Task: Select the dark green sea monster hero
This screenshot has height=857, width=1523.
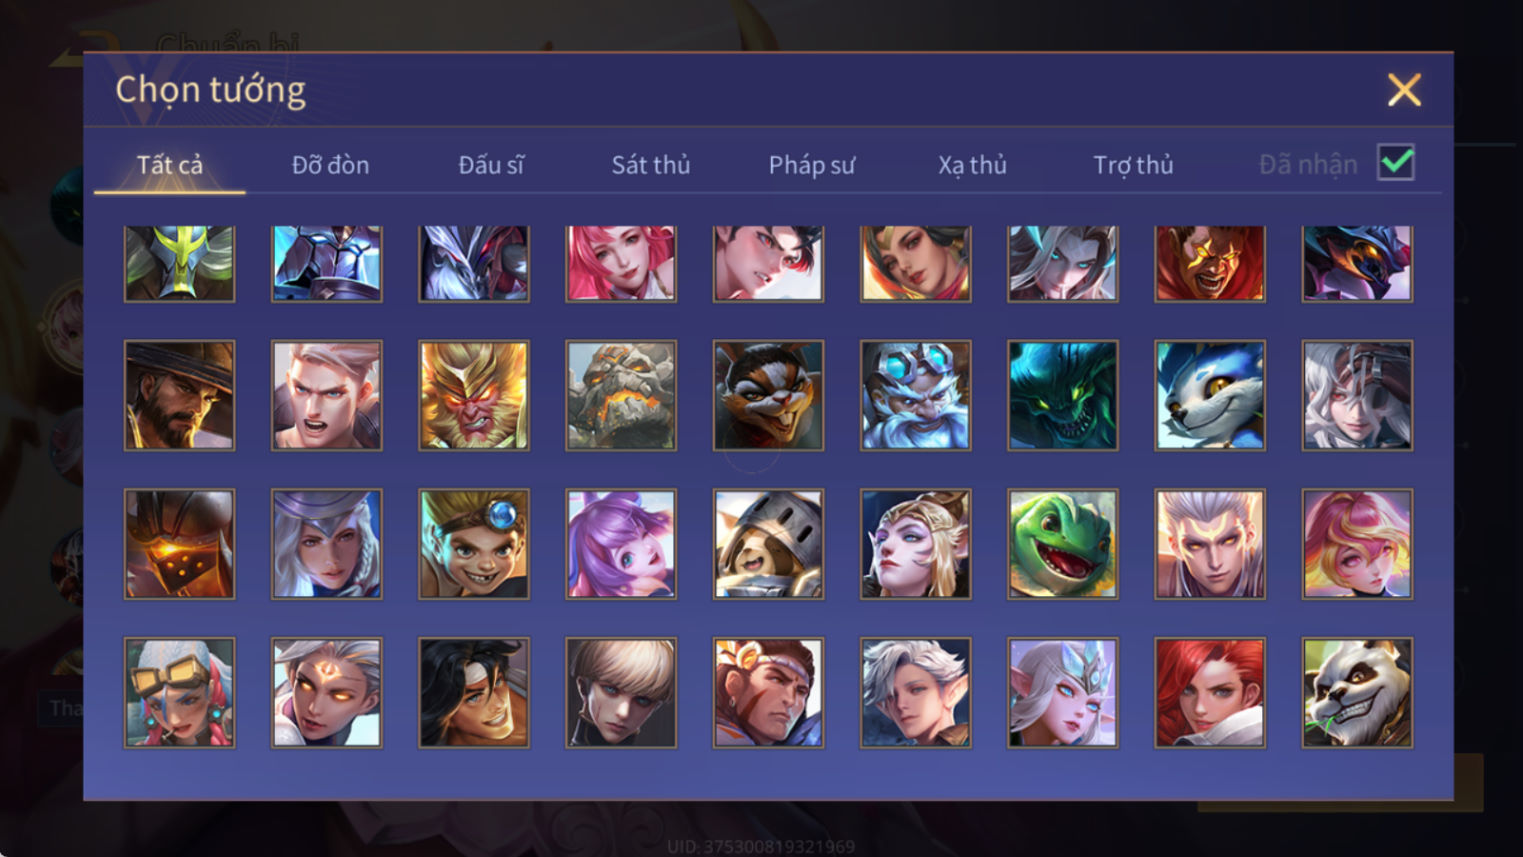Action: [x=1063, y=395]
